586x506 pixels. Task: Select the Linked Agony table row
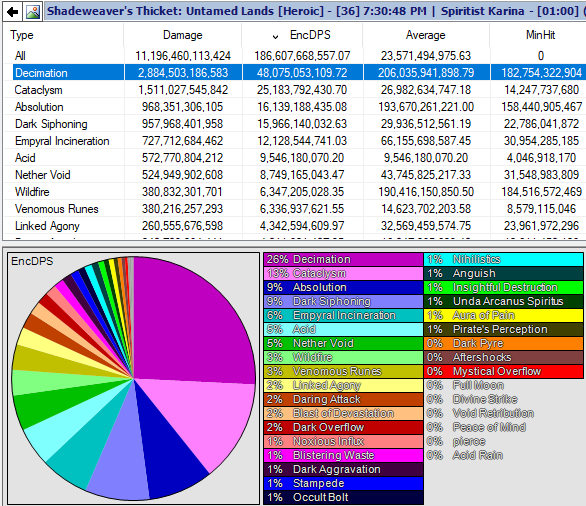pos(294,226)
